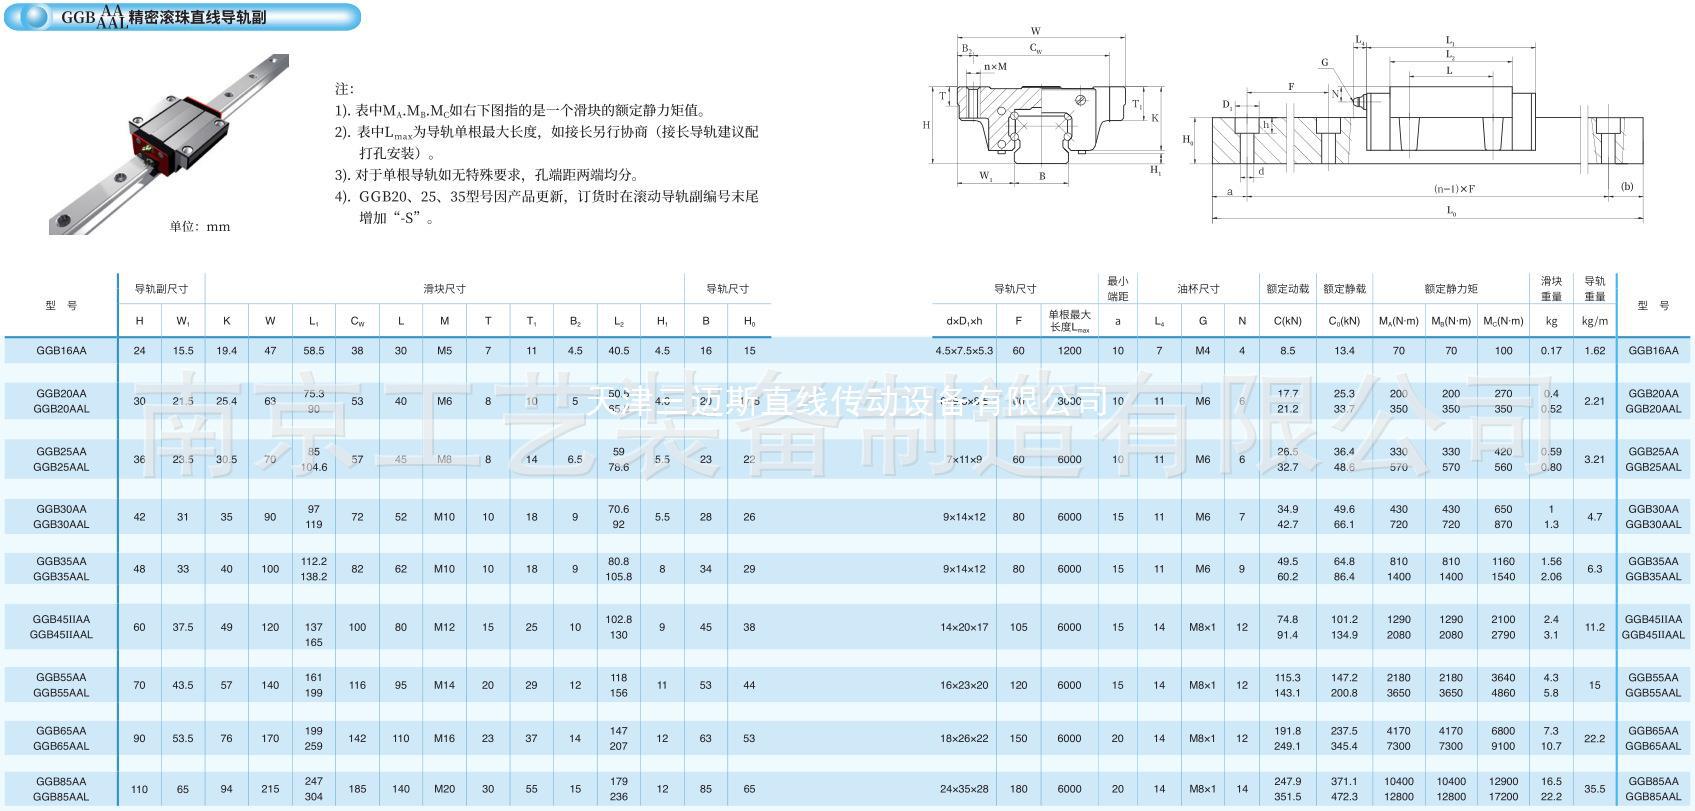Click note 4 about GGB20、25、35 型号更新
1695x811 pixels.
coord(546,207)
